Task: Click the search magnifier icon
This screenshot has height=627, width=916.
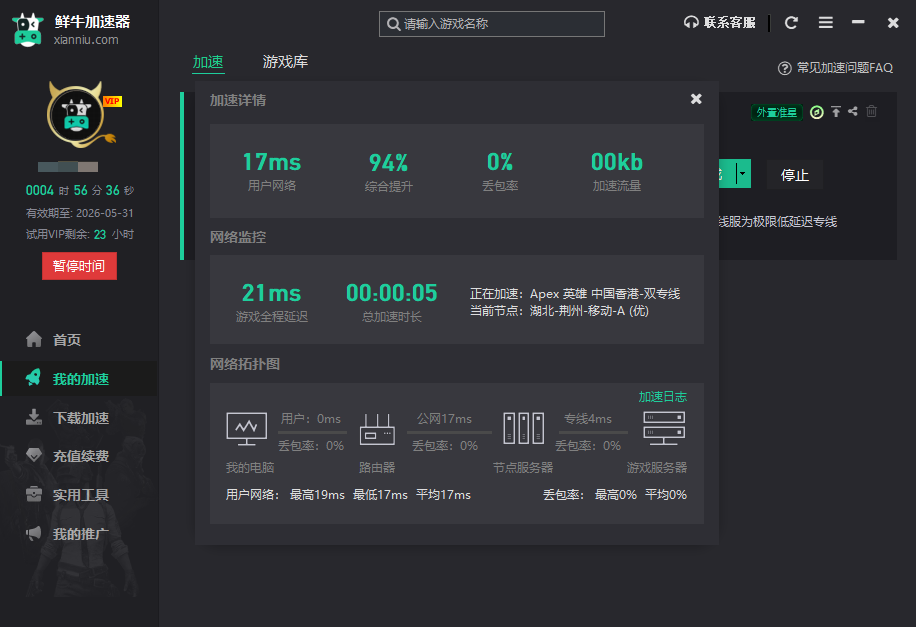Action: tap(394, 24)
